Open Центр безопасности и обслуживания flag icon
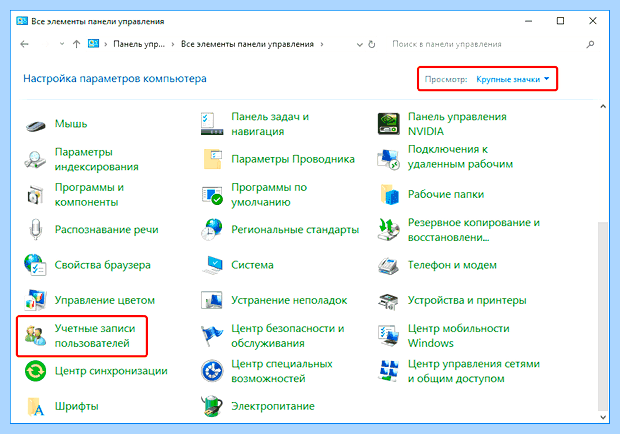Image resolution: width=620 pixels, height=434 pixels. tap(212, 336)
